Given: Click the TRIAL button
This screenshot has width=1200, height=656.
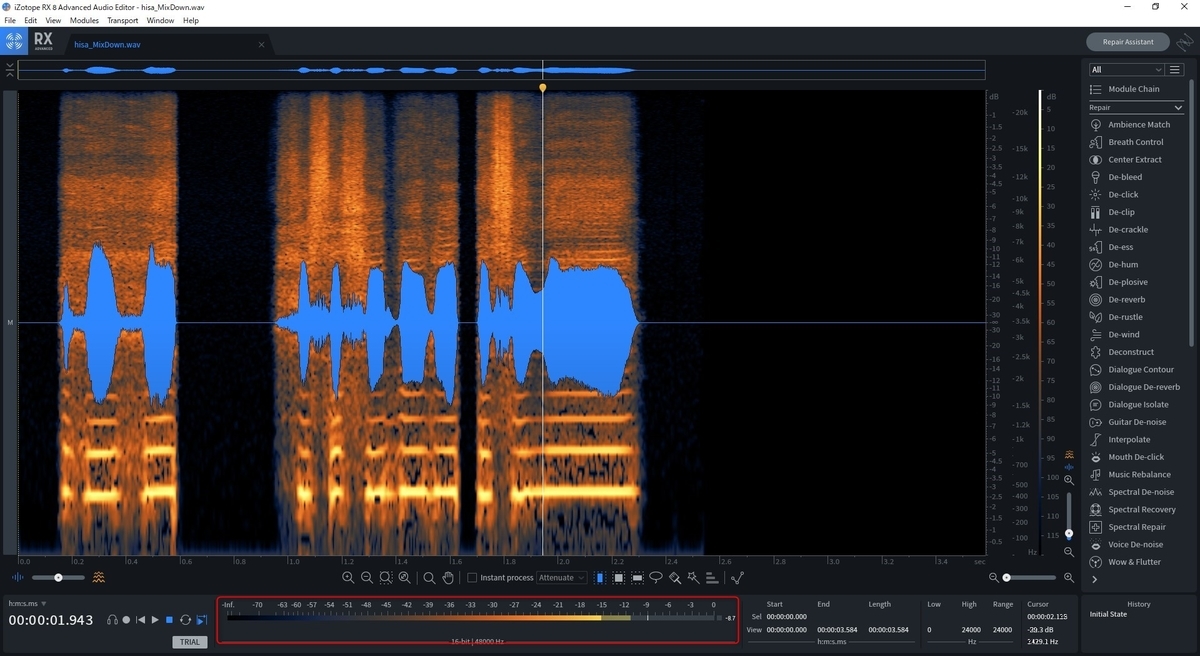Looking at the screenshot, I should pos(190,642).
